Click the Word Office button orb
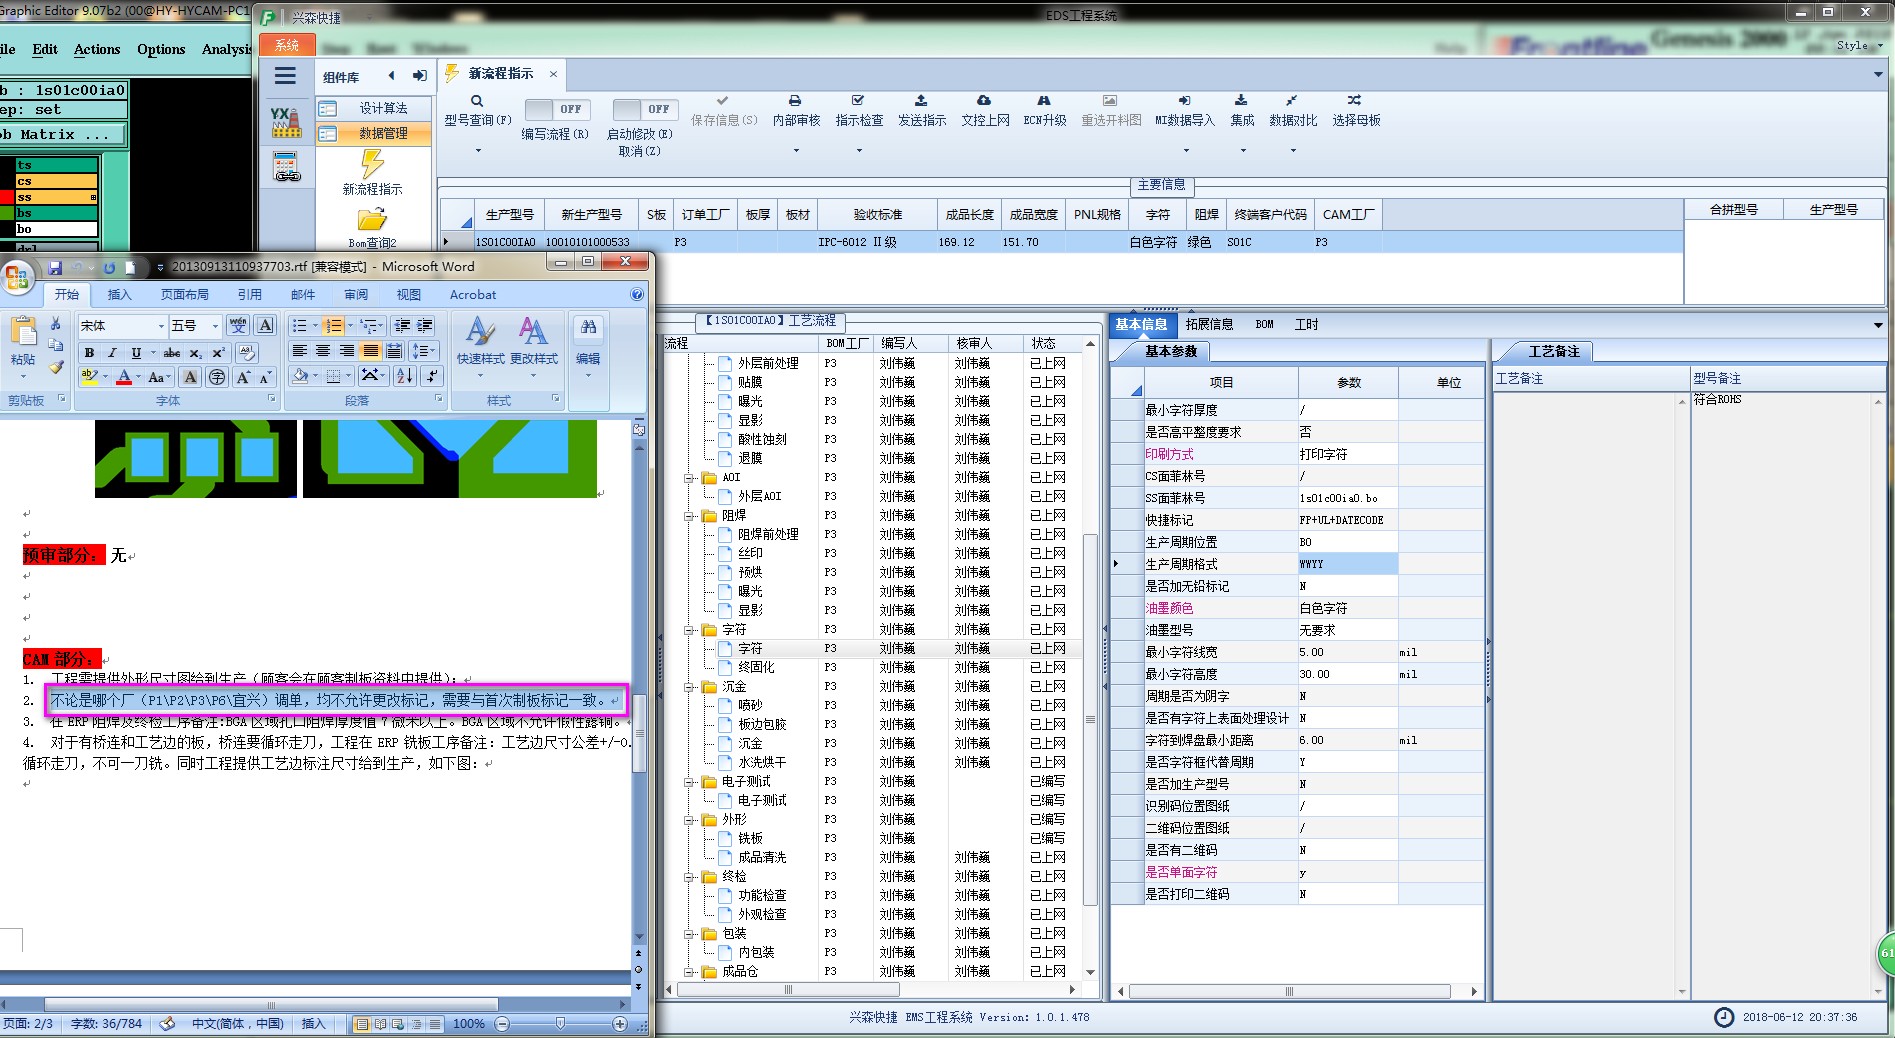Image resolution: width=1895 pixels, height=1038 pixels. click(x=18, y=277)
